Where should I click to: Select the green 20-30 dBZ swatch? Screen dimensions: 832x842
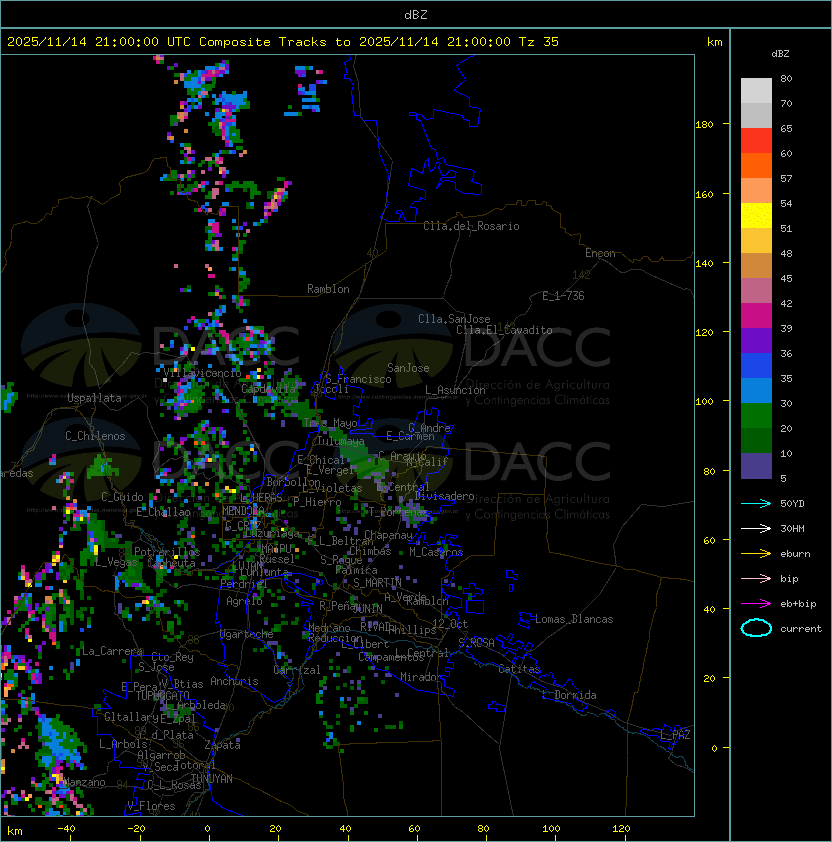[756, 416]
